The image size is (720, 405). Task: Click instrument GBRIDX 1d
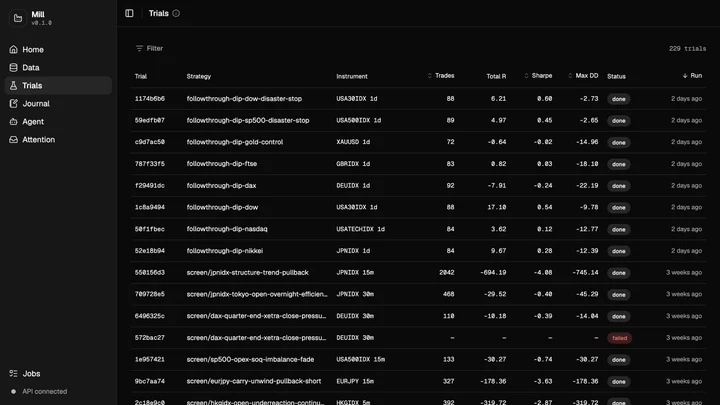click(x=353, y=163)
